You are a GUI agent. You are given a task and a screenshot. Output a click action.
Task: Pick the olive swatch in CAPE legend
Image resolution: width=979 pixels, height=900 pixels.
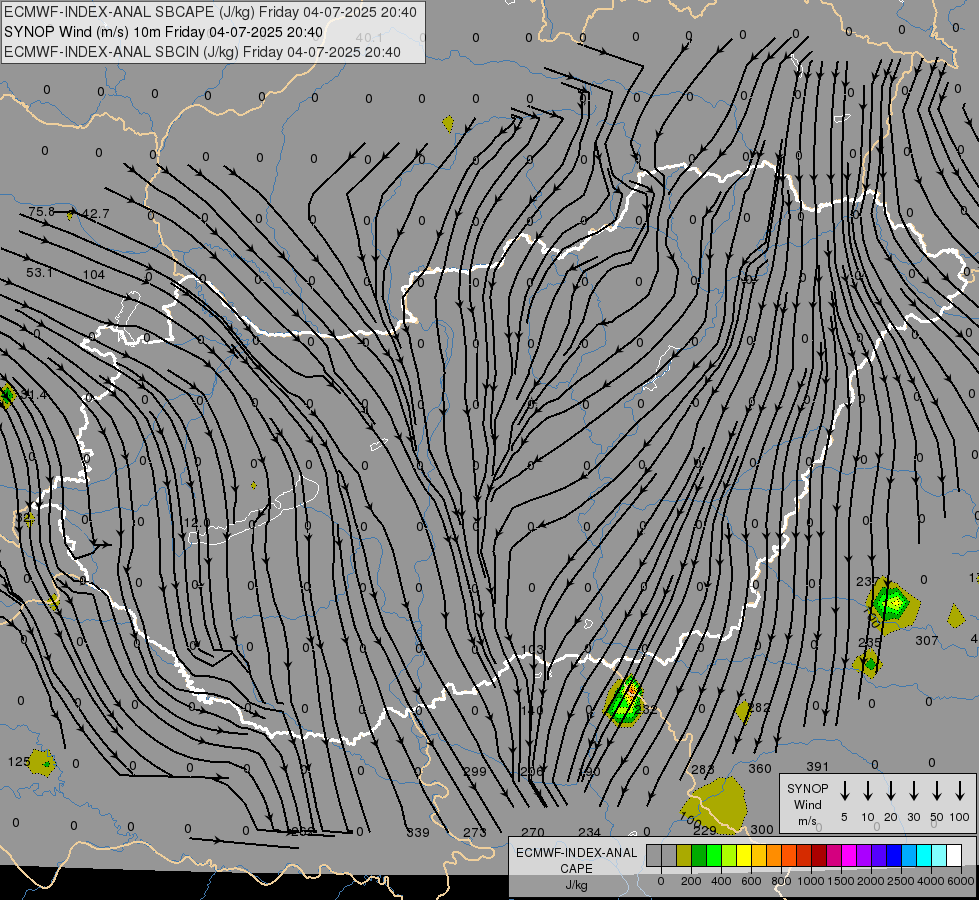684,856
